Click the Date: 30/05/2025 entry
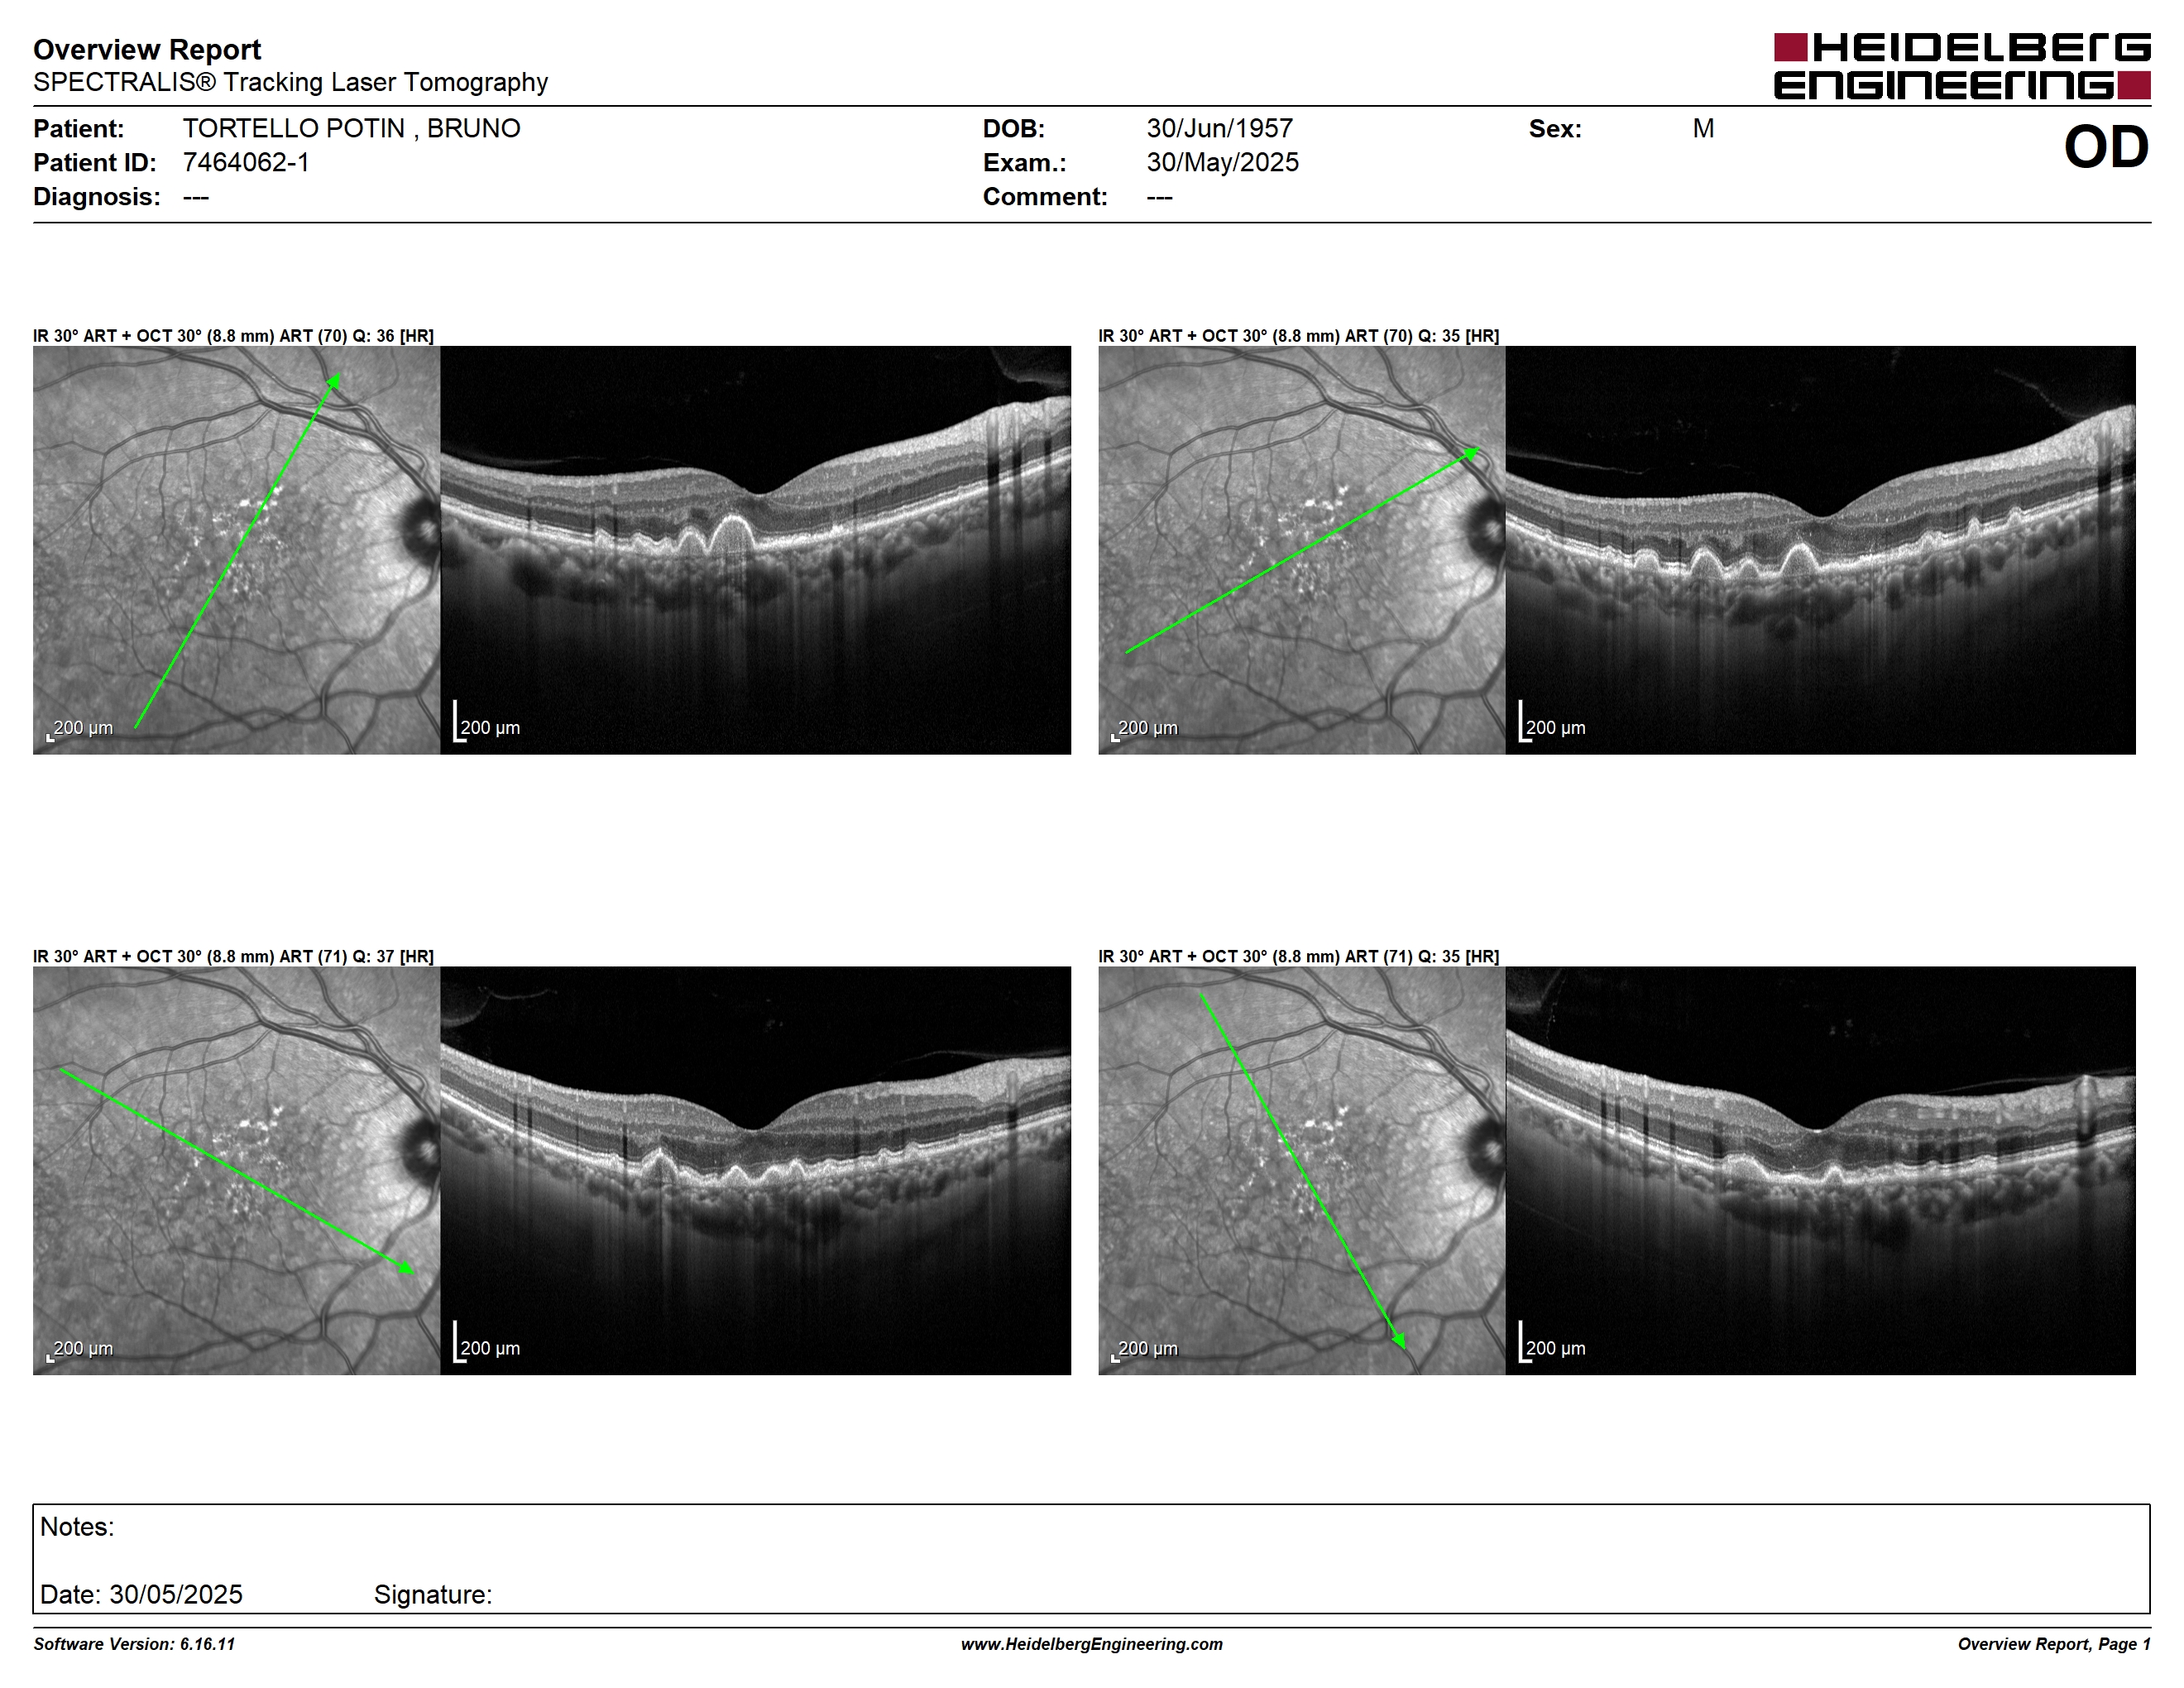 (141, 1594)
